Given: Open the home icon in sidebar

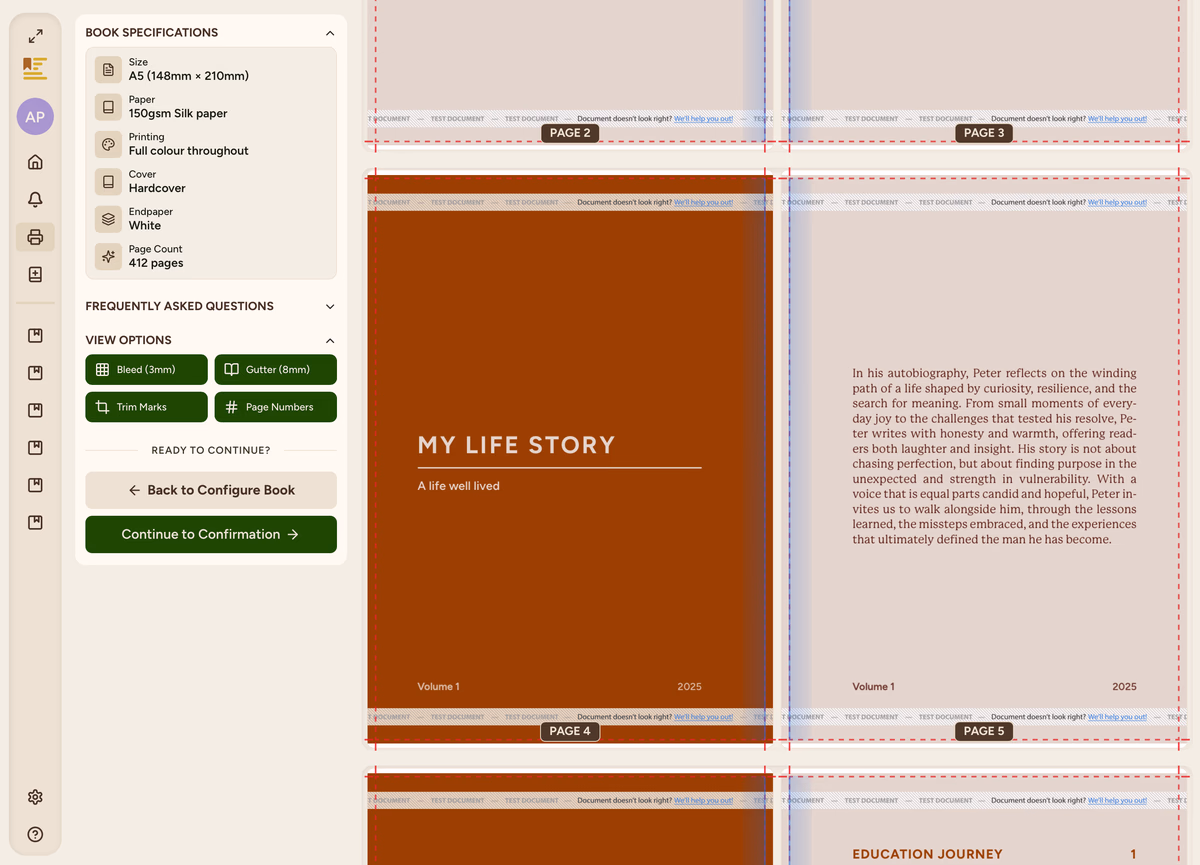Looking at the screenshot, I should [35, 162].
